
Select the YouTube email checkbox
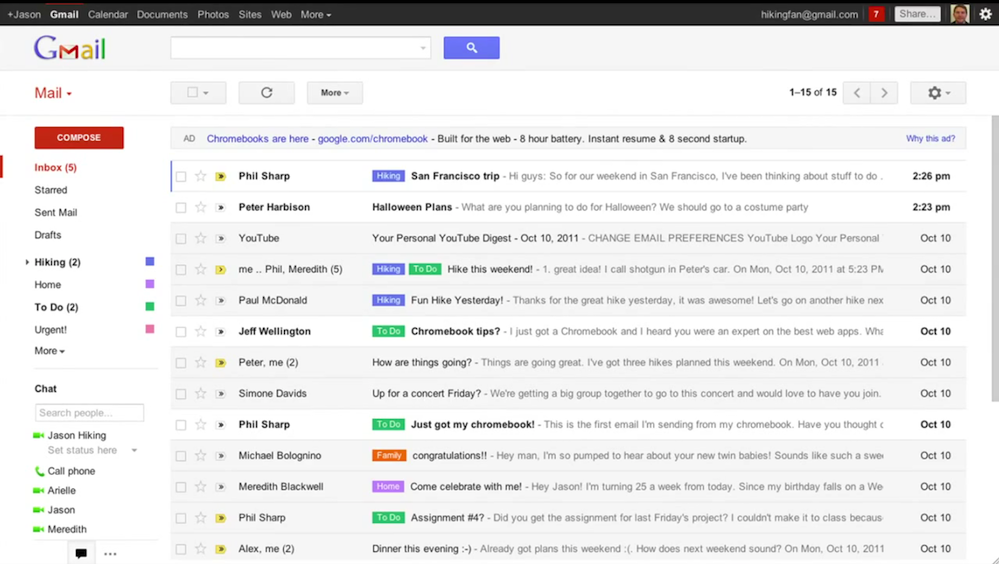[181, 238]
